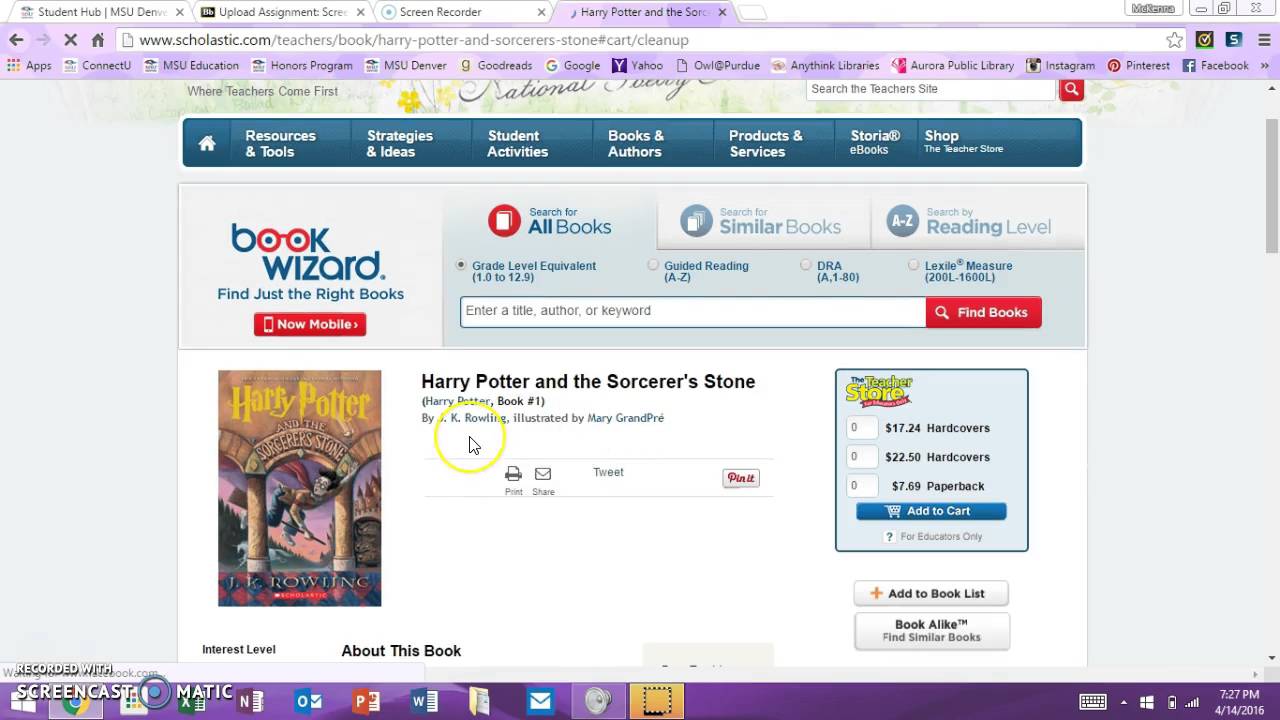Click the $17.24 Hardcovers quantity field

pyautogui.click(x=861, y=428)
